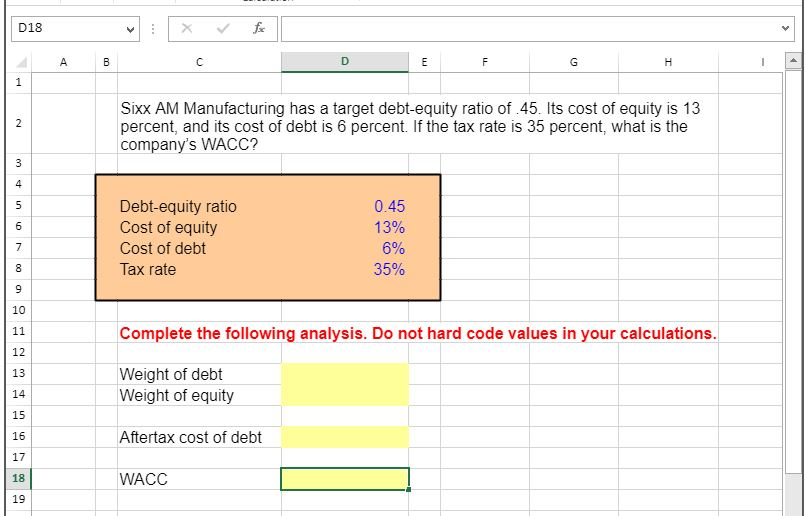Select the yellow Weight of equity answer cell
Image resolution: width=805 pixels, height=516 pixels.
[x=345, y=395]
